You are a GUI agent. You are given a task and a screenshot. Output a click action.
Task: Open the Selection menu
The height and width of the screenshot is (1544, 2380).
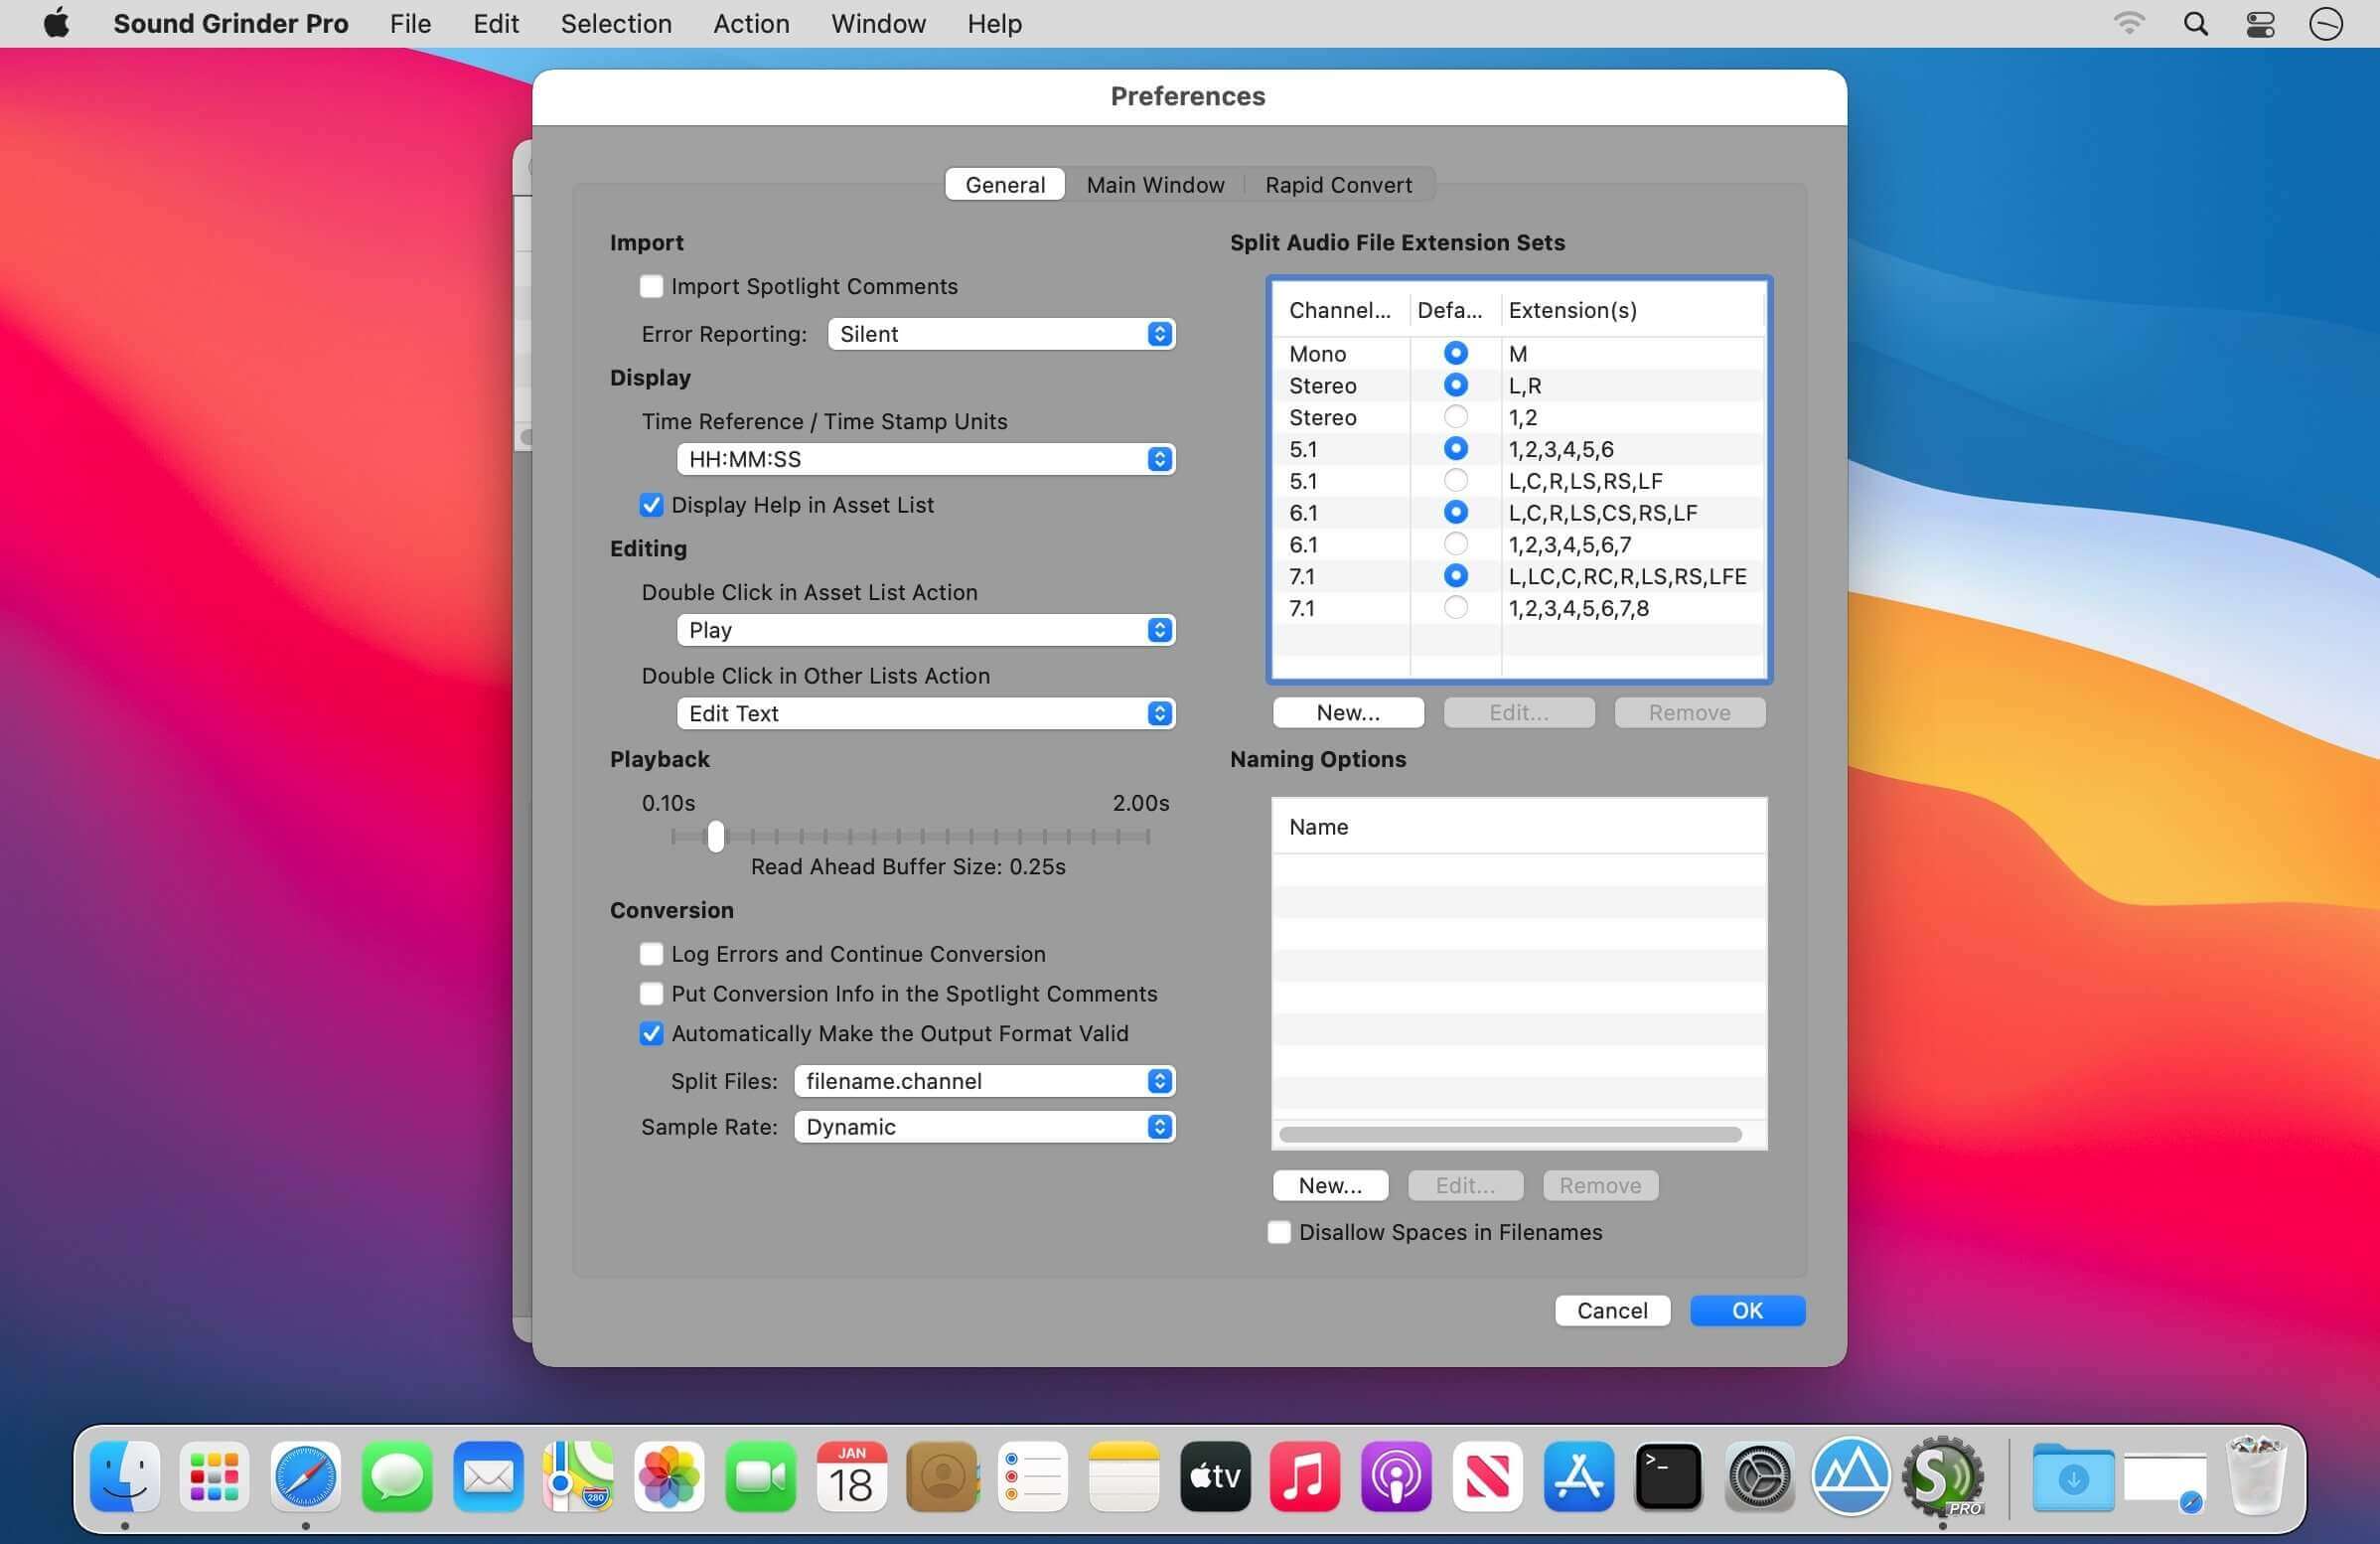tap(615, 24)
